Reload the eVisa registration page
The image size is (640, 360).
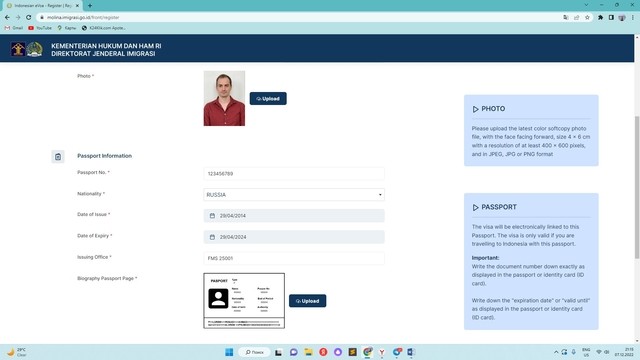coord(29,18)
